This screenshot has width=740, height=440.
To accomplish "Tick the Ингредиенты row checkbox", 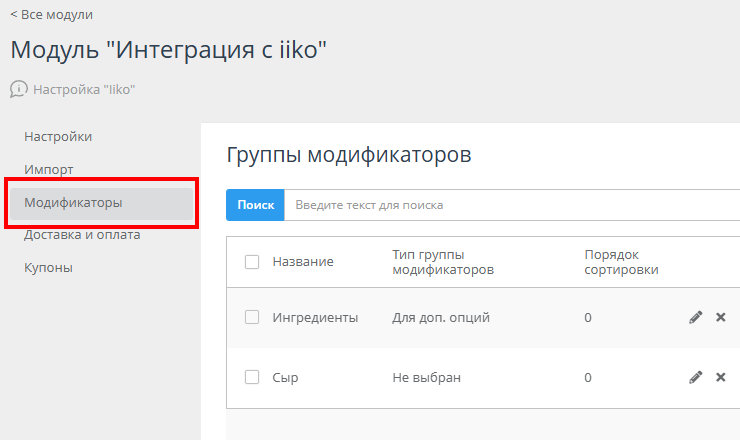I will coord(252,317).
